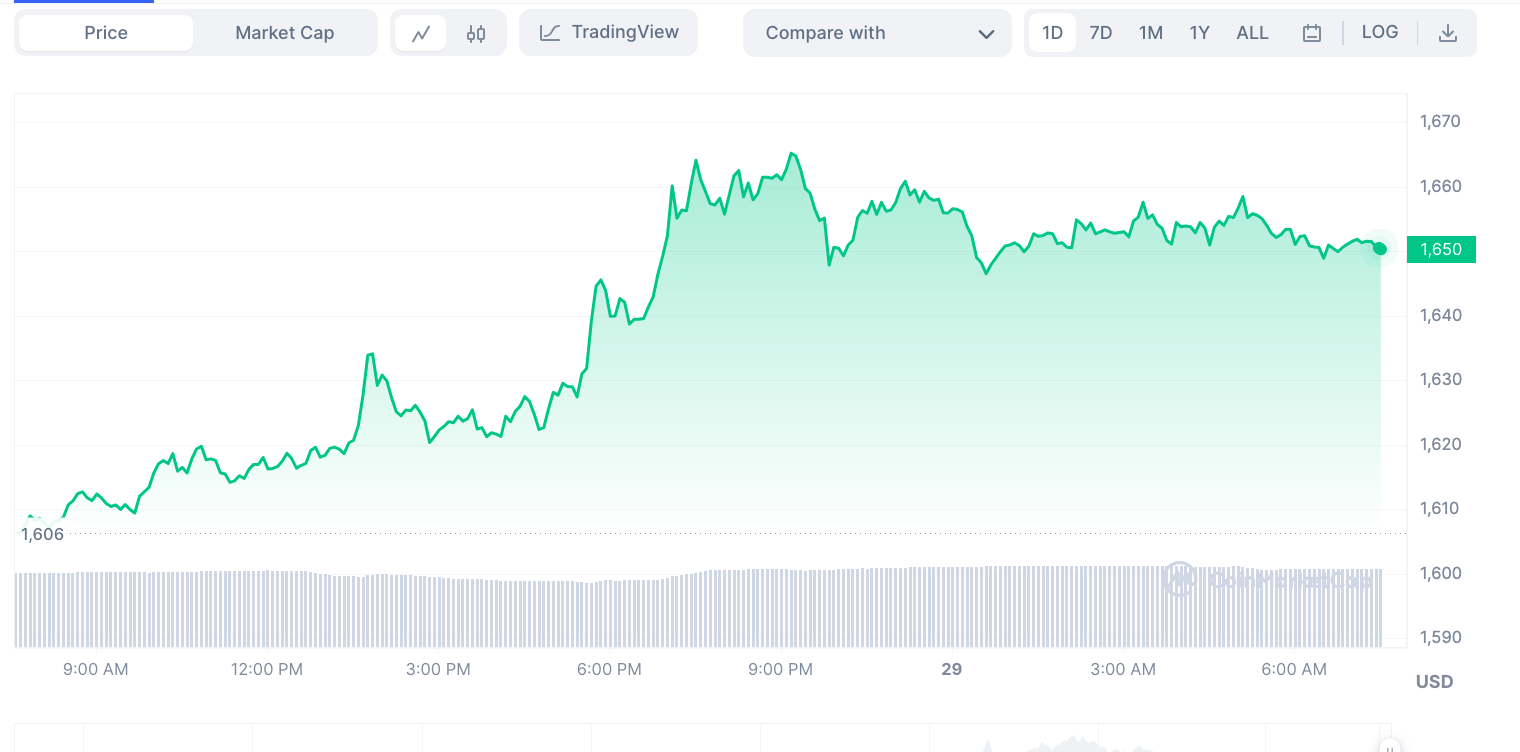Download the chart data
This screenshot has width=1520, height=752.
tap(1447, 33)
